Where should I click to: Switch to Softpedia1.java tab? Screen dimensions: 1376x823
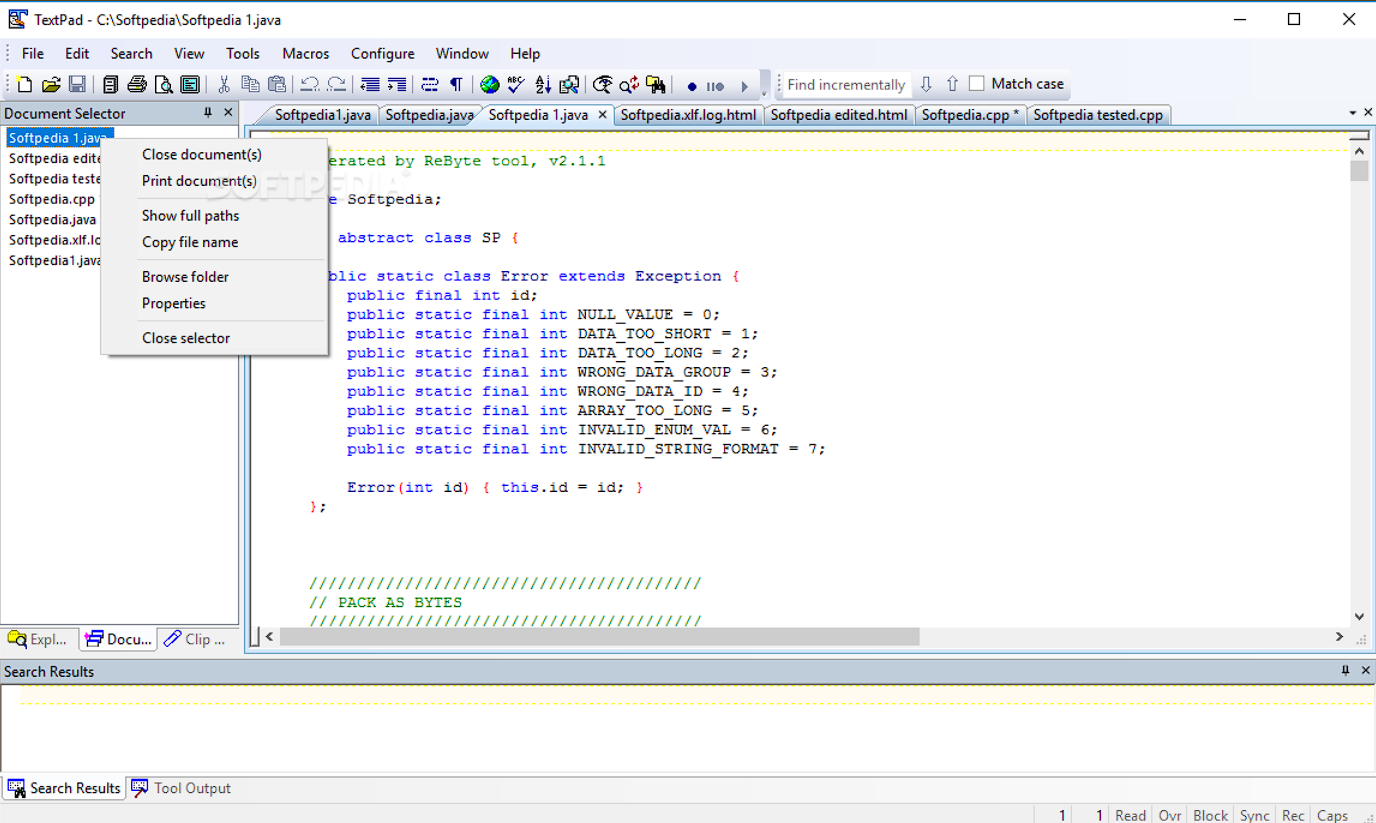tap(321, 115)
